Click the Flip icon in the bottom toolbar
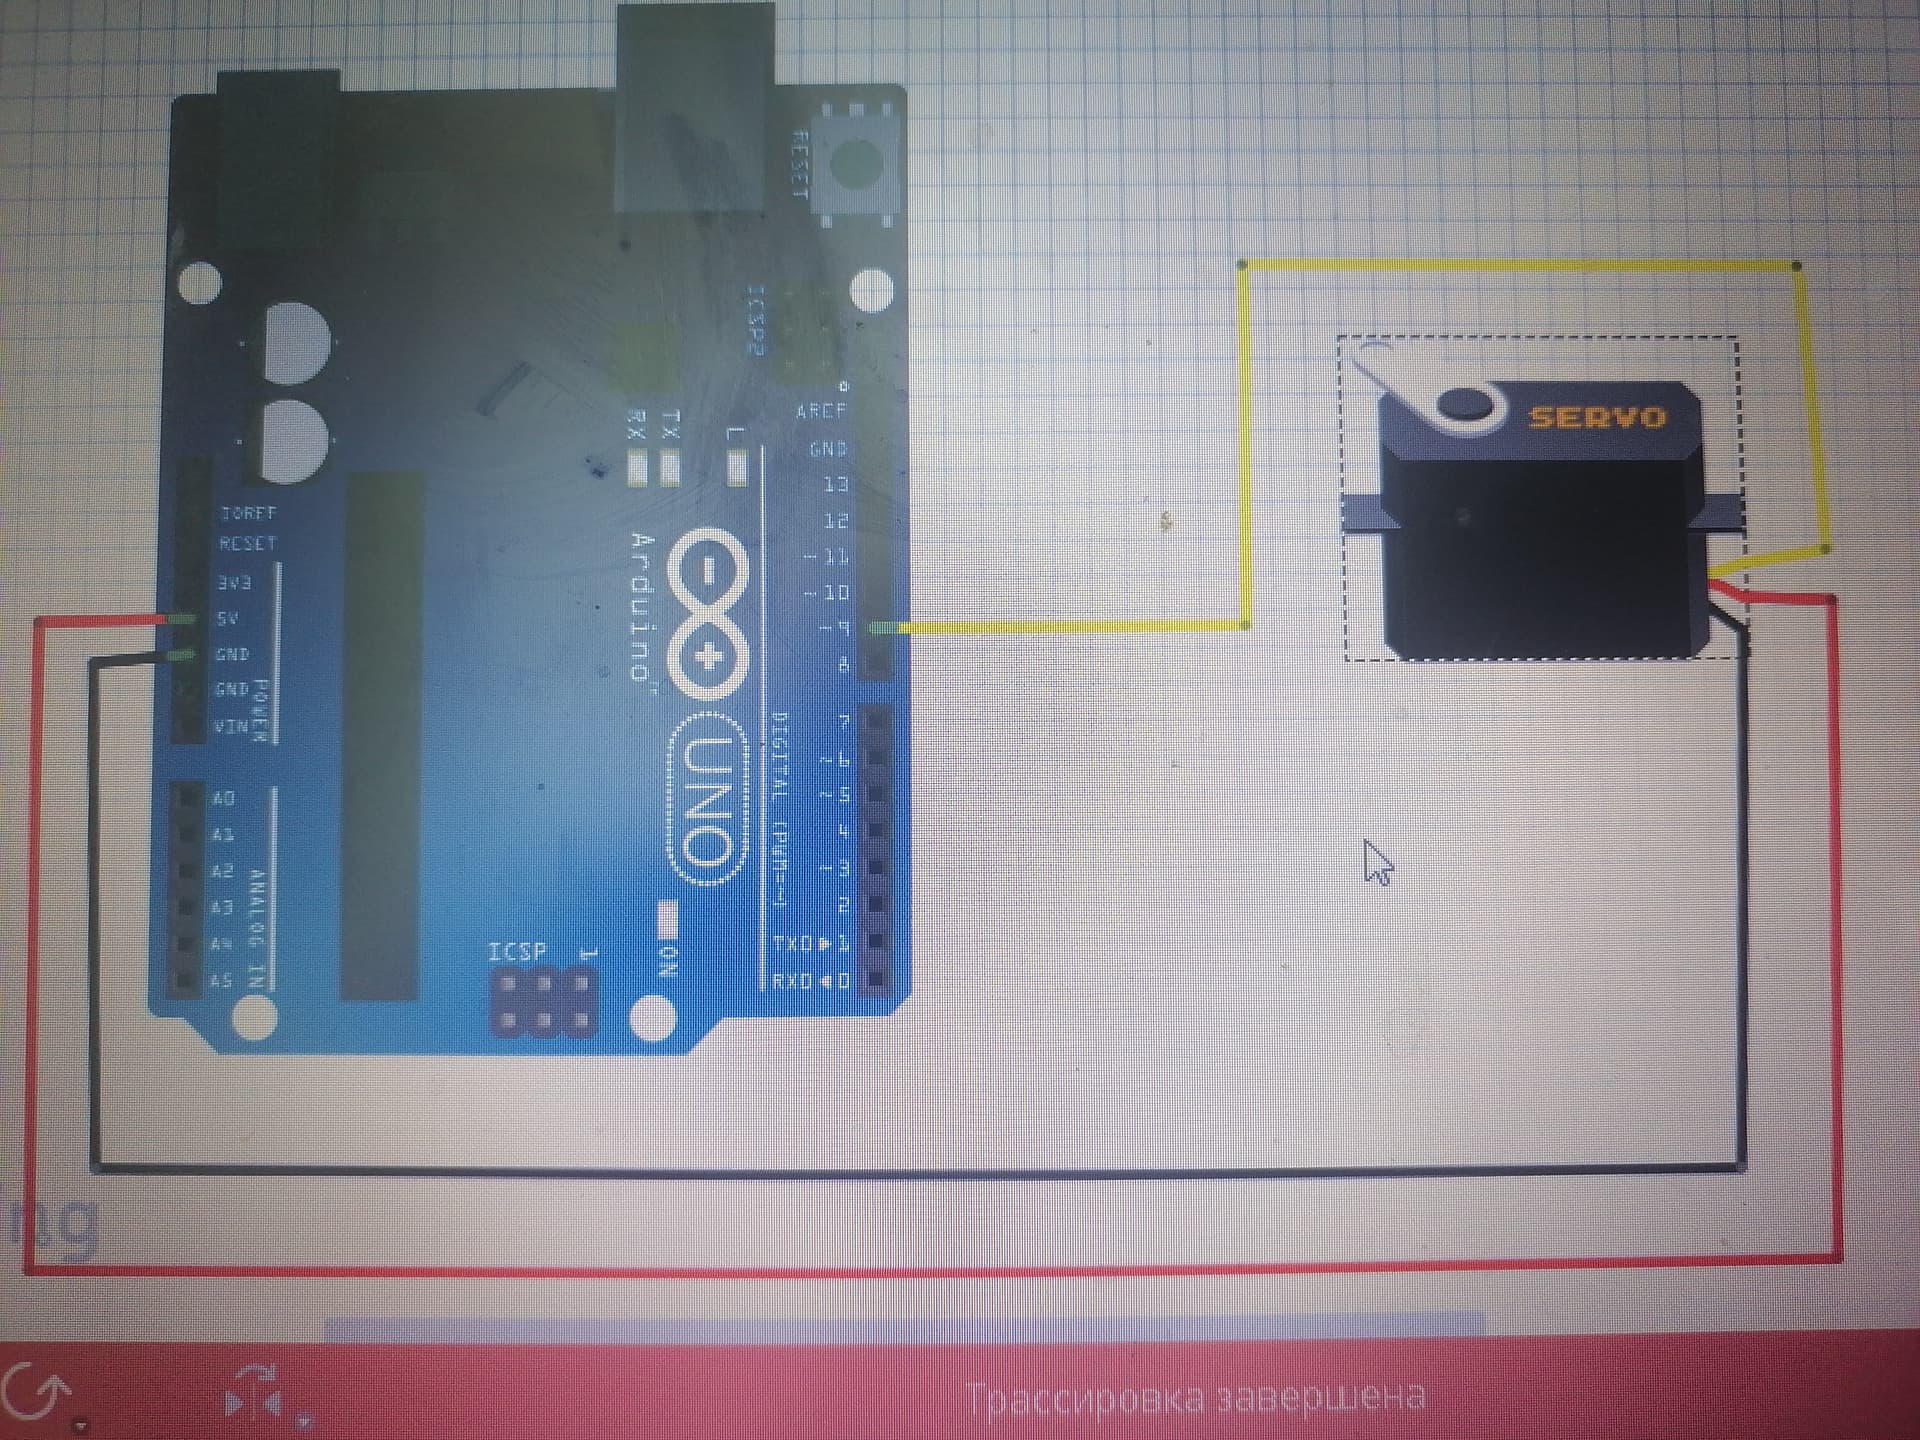The width and height of the screenshot is (1920, 1440). [254, 1393]
